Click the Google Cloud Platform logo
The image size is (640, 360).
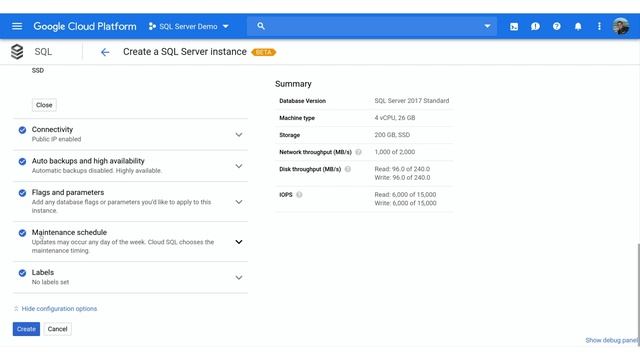tap(85, 26)
